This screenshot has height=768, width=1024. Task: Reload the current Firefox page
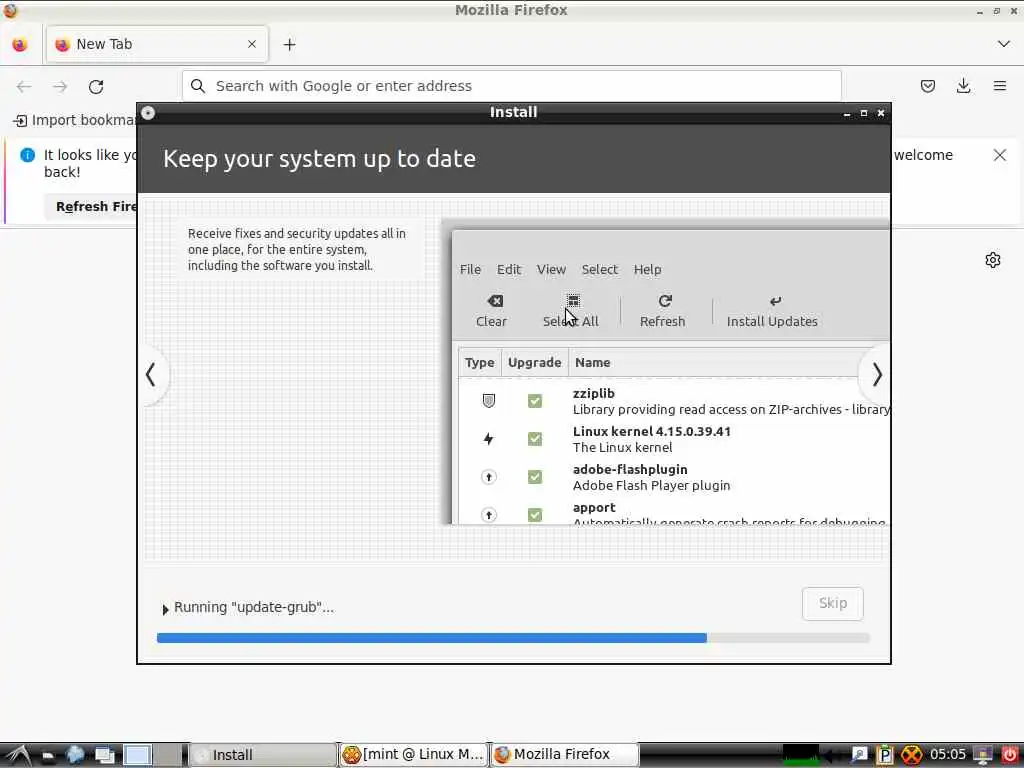(96, 86)
